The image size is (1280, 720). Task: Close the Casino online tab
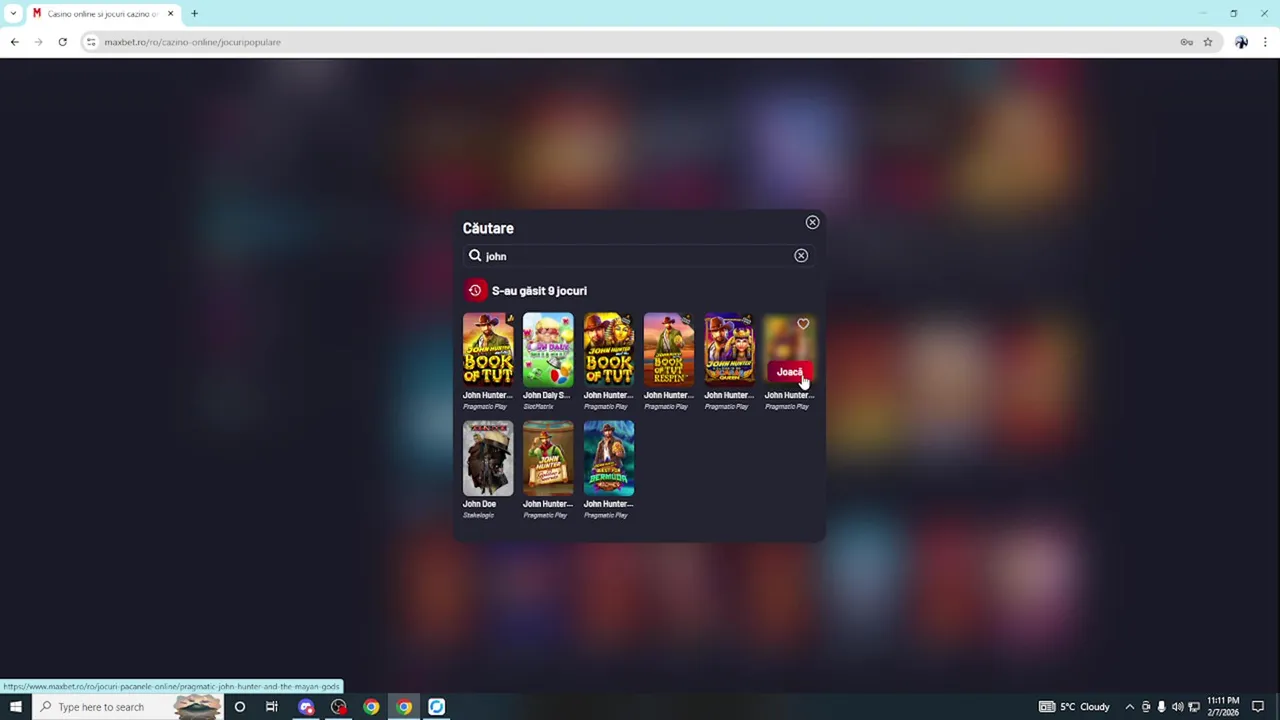[x=170, y=14]
